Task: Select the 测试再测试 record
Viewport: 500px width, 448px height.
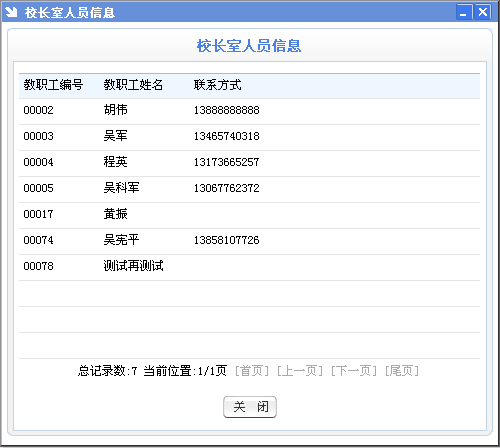Action: [249, 267]
